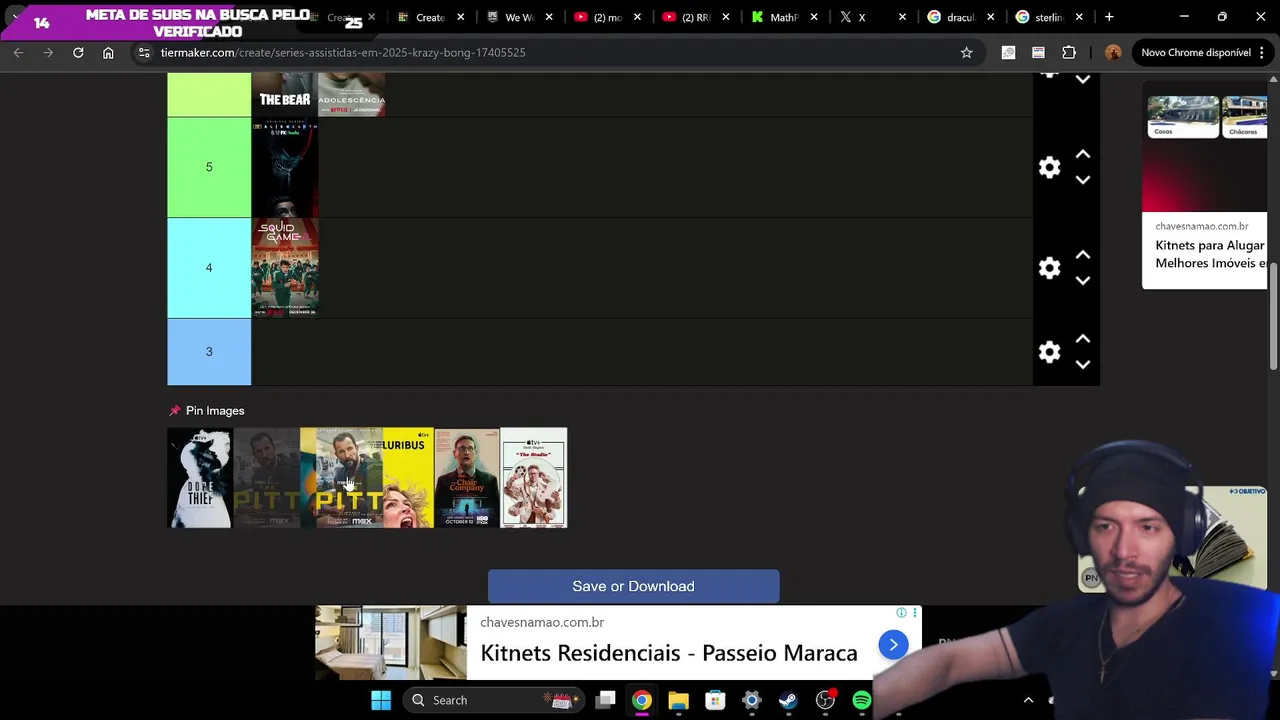Select the Adolescência poster thumbnail
This screenshot has width=1280, height=720.
(352, 94)
